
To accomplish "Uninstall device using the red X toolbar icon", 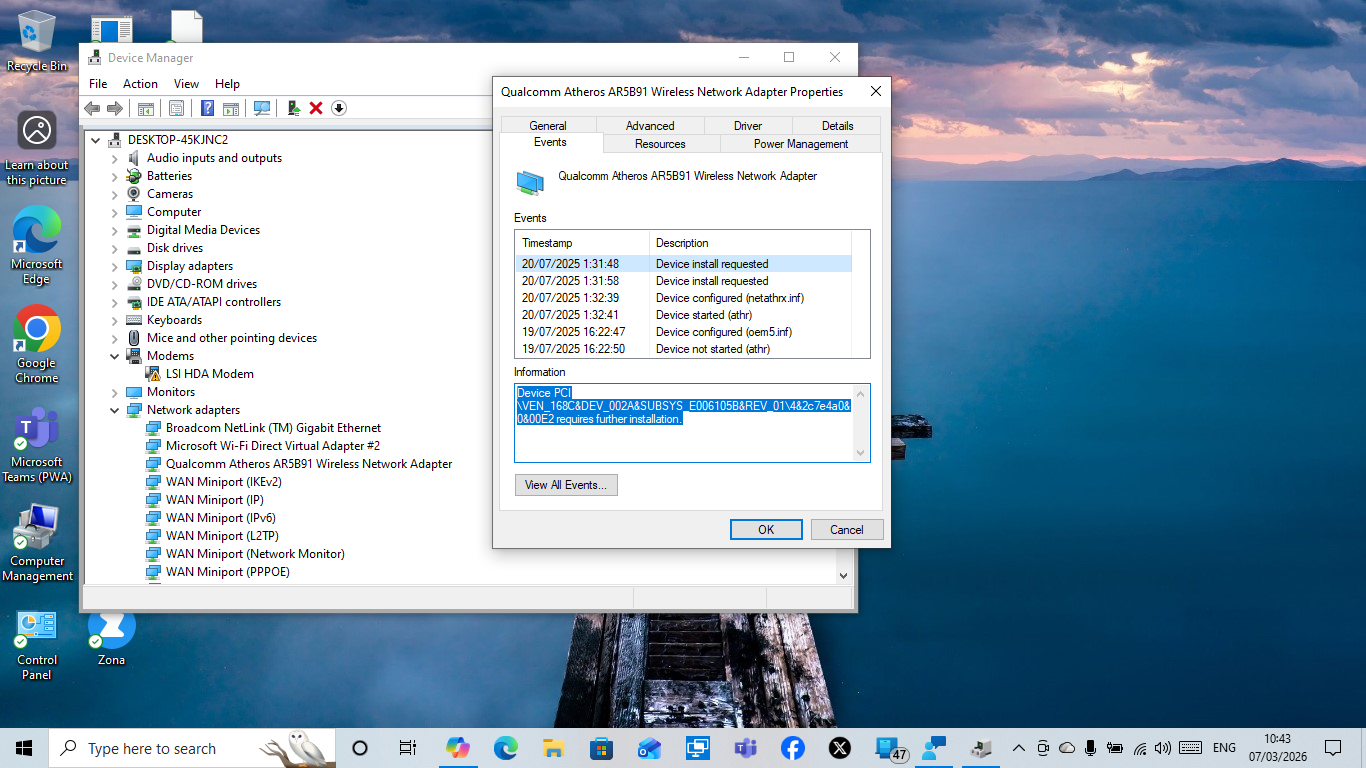I will [x=316, y=107].
